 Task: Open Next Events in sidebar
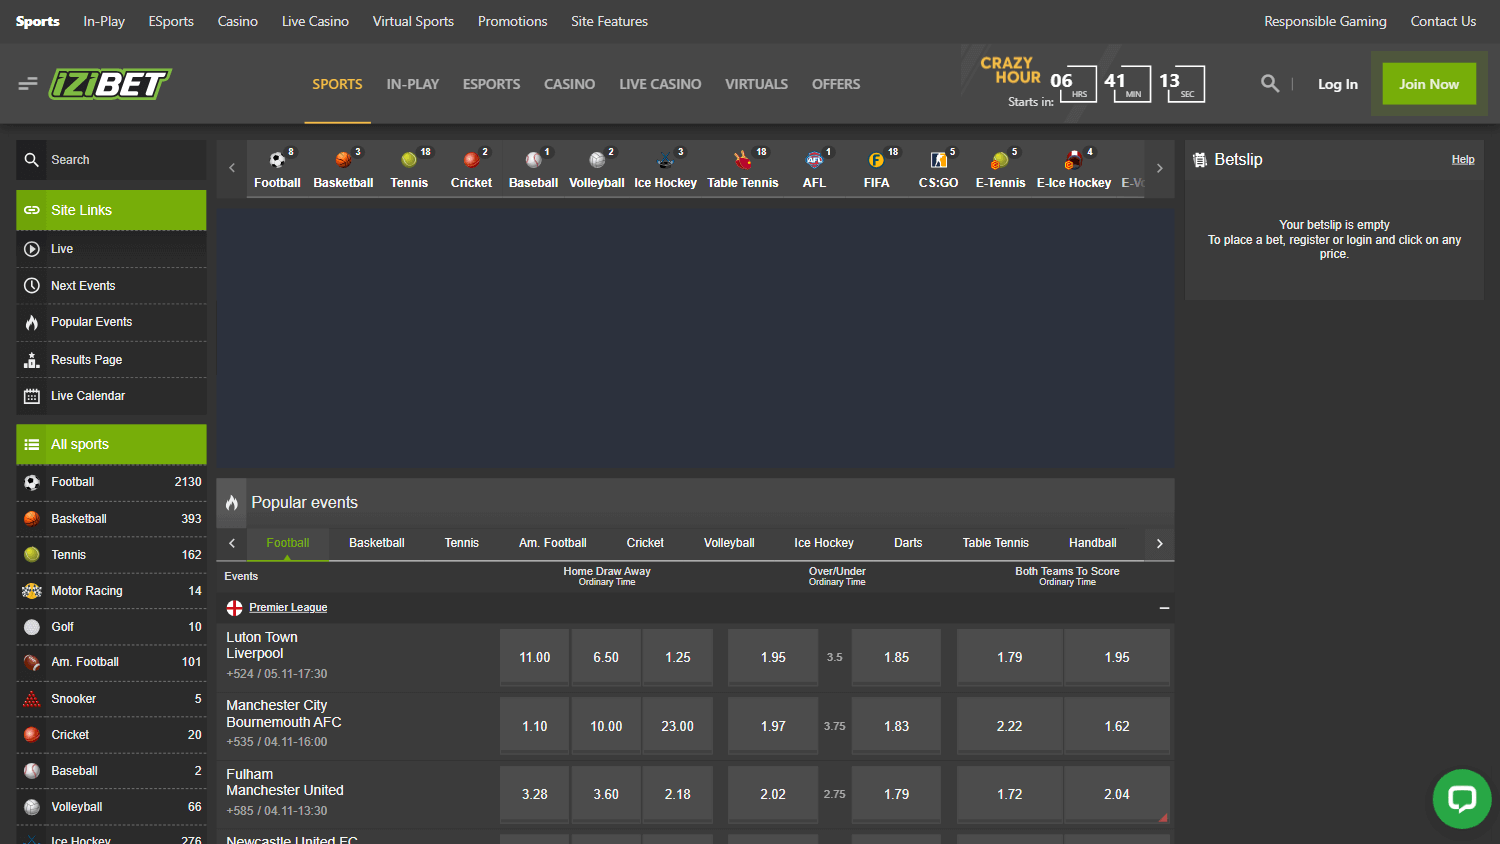click(x=111, y=286)
